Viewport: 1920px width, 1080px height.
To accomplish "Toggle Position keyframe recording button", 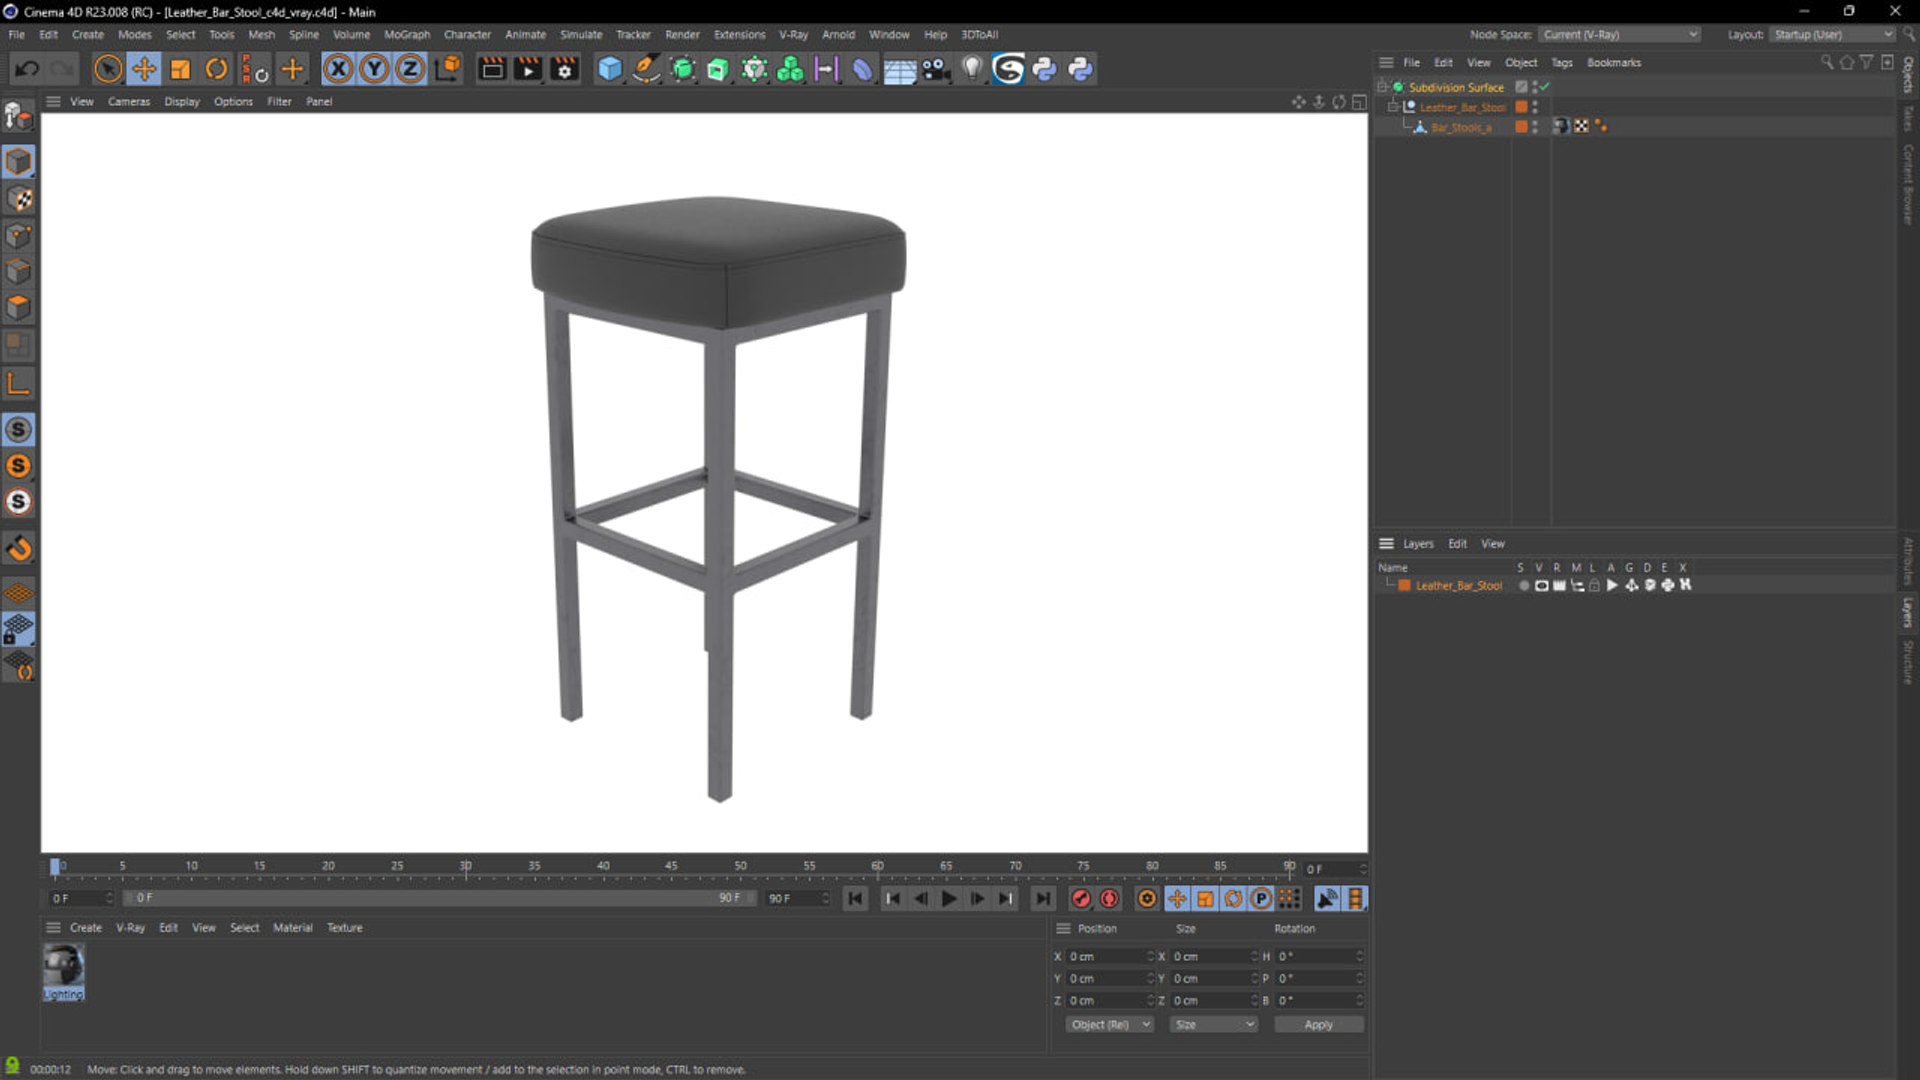I will (1177, 899).
